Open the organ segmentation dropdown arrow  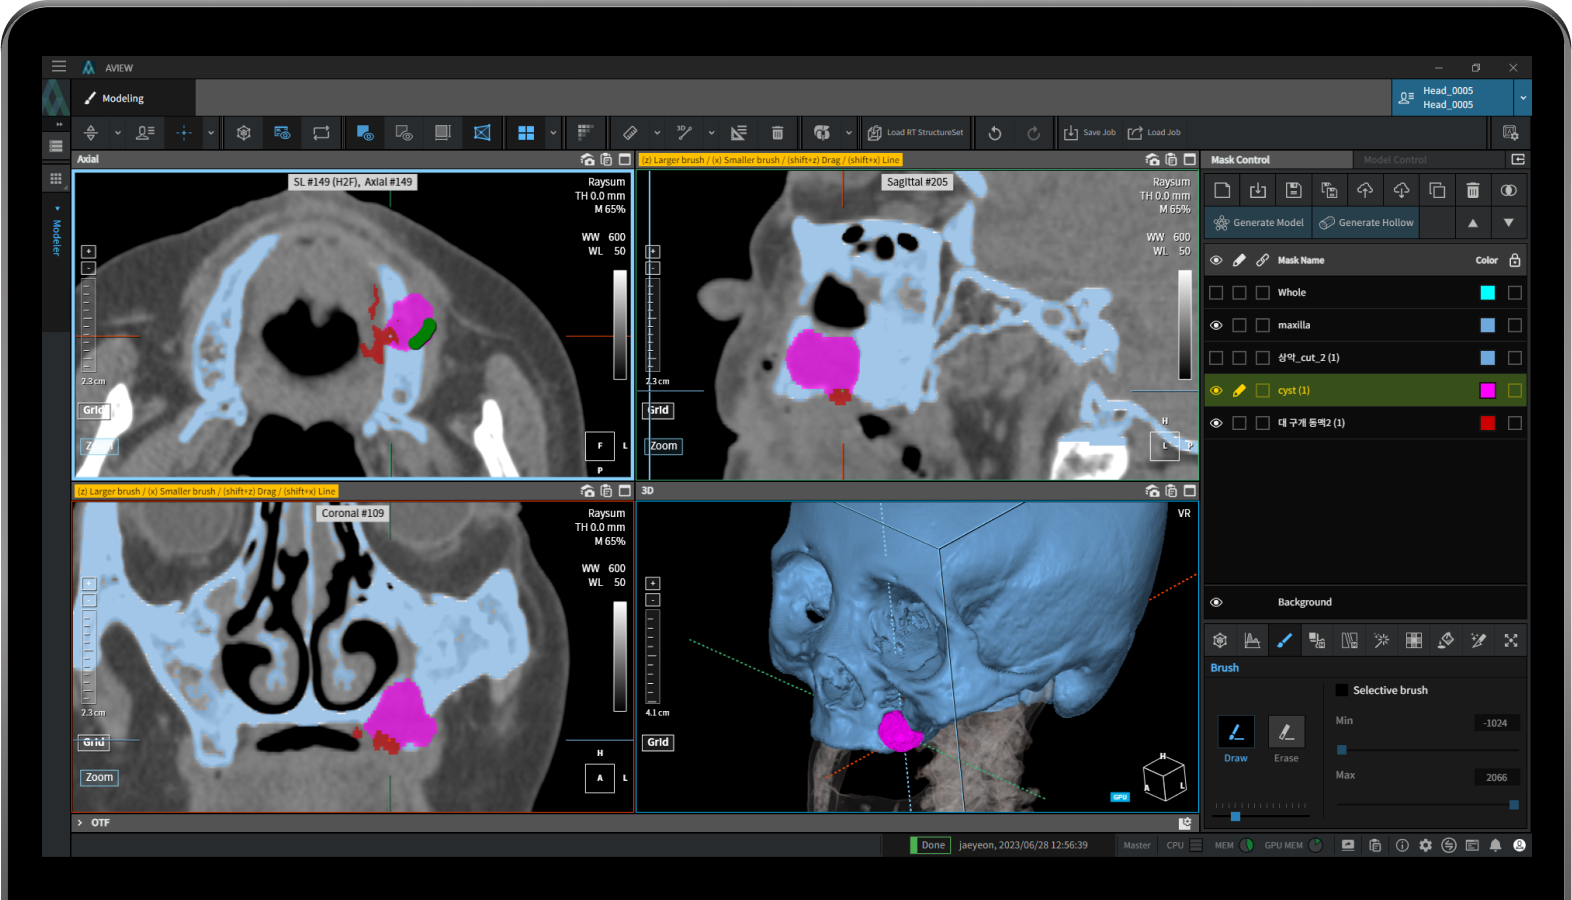click(848, 132)
